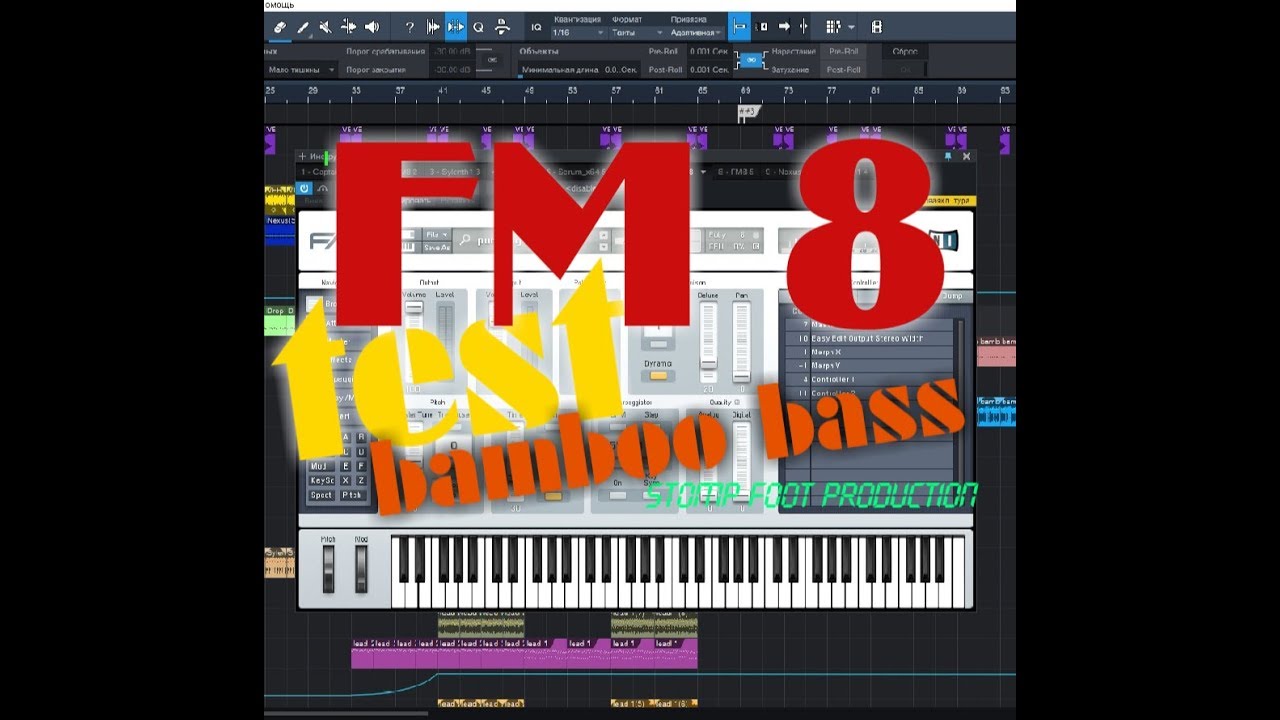The width and height of the screenshot is (1280, 720).
Task: Click the Spect navigator button in FM8
Action: pos(321,495)
